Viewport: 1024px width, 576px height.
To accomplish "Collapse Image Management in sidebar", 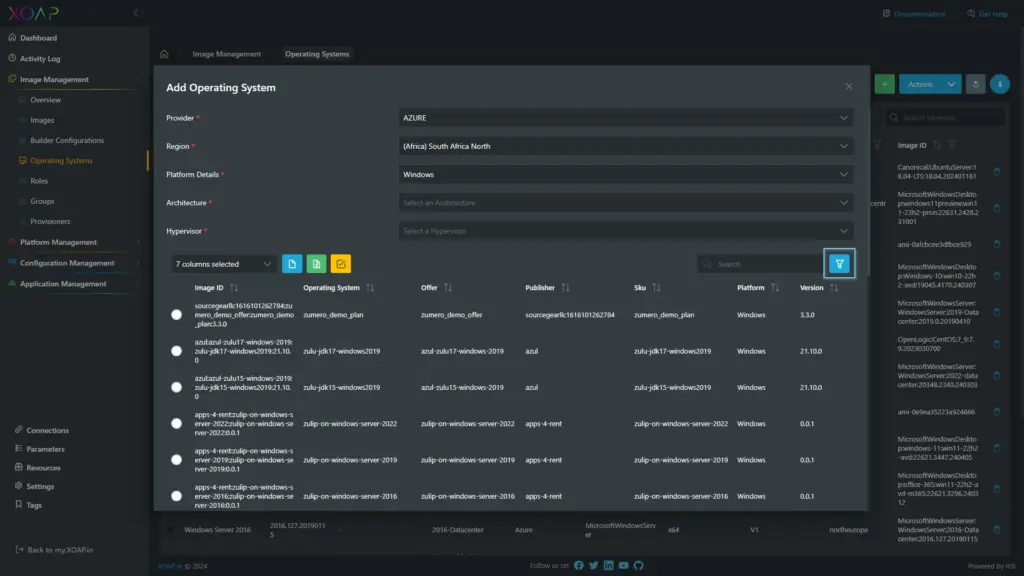I will (74, 80).
